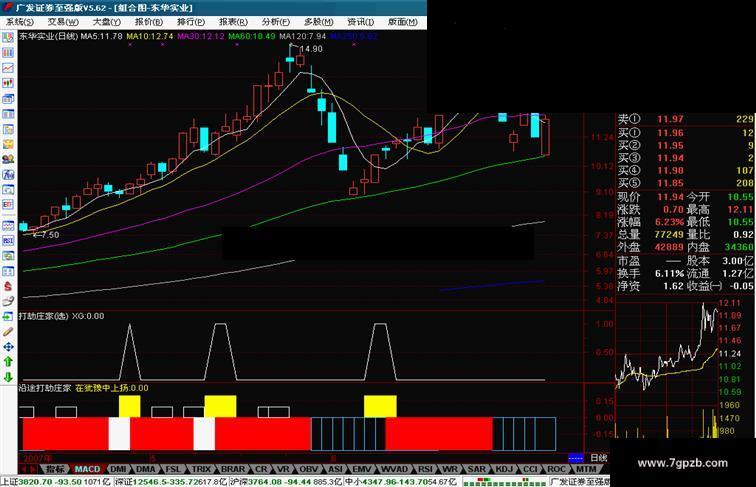The image size is (756, 487).
Task: Click the red app logo in title bar
Action: [x=7, y=7]
